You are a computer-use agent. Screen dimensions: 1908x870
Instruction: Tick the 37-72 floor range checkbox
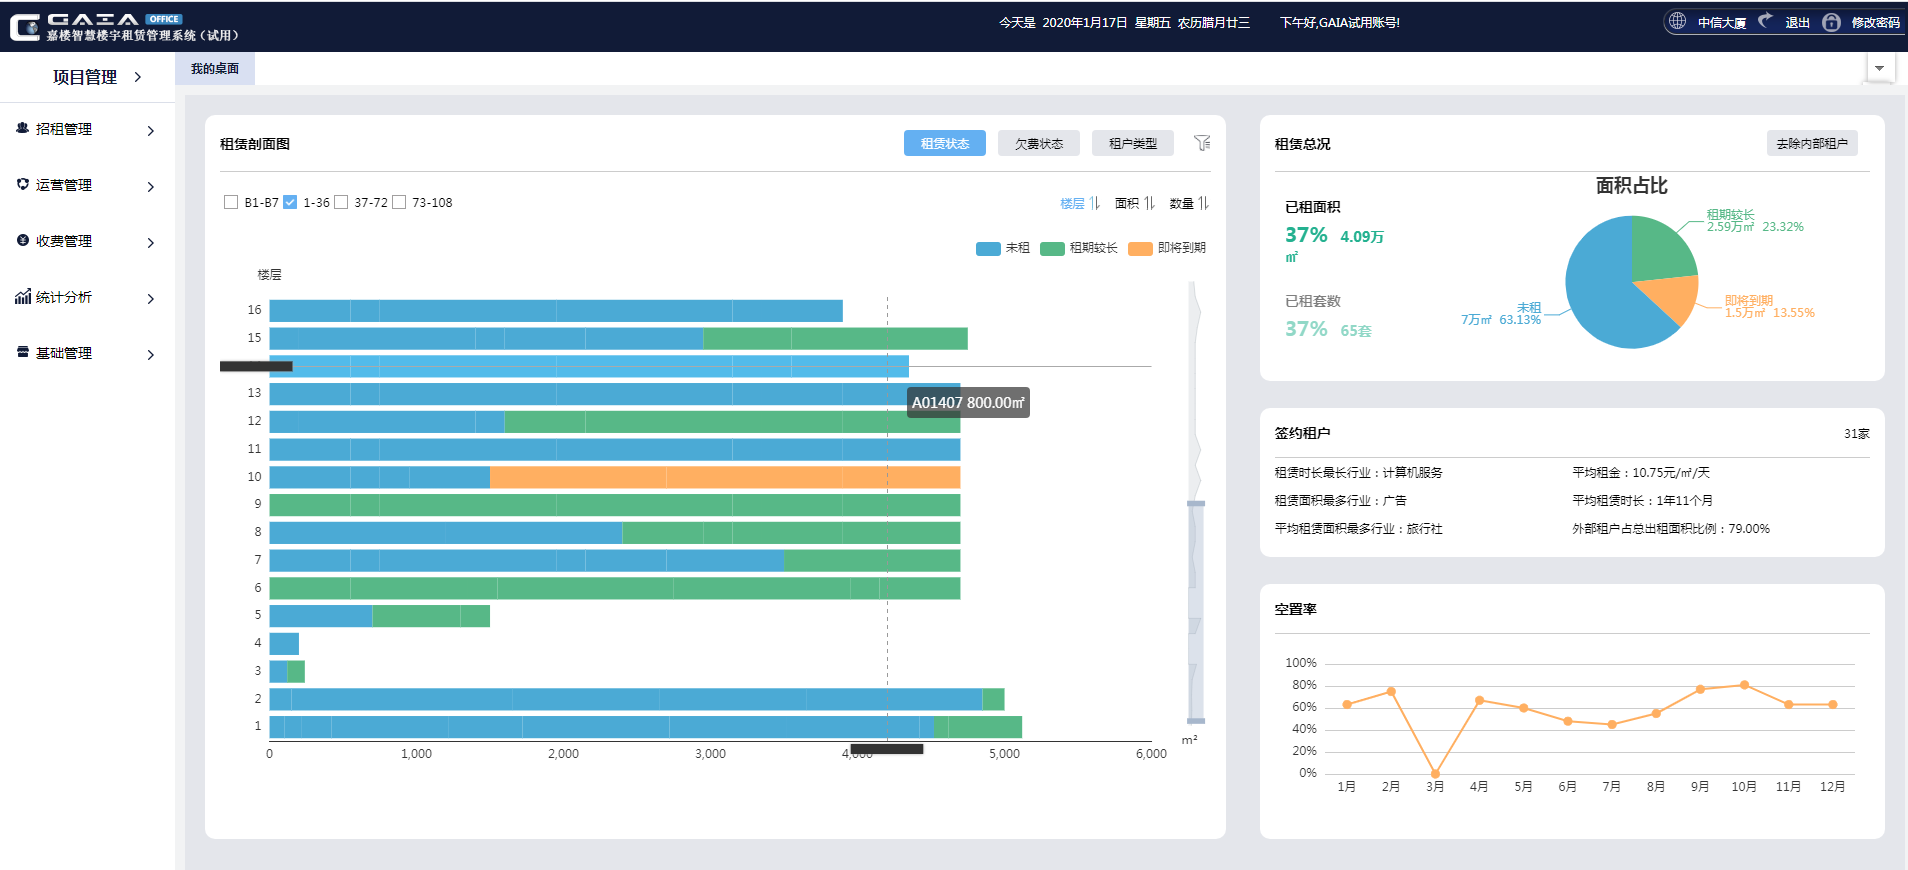pos(341,202)
